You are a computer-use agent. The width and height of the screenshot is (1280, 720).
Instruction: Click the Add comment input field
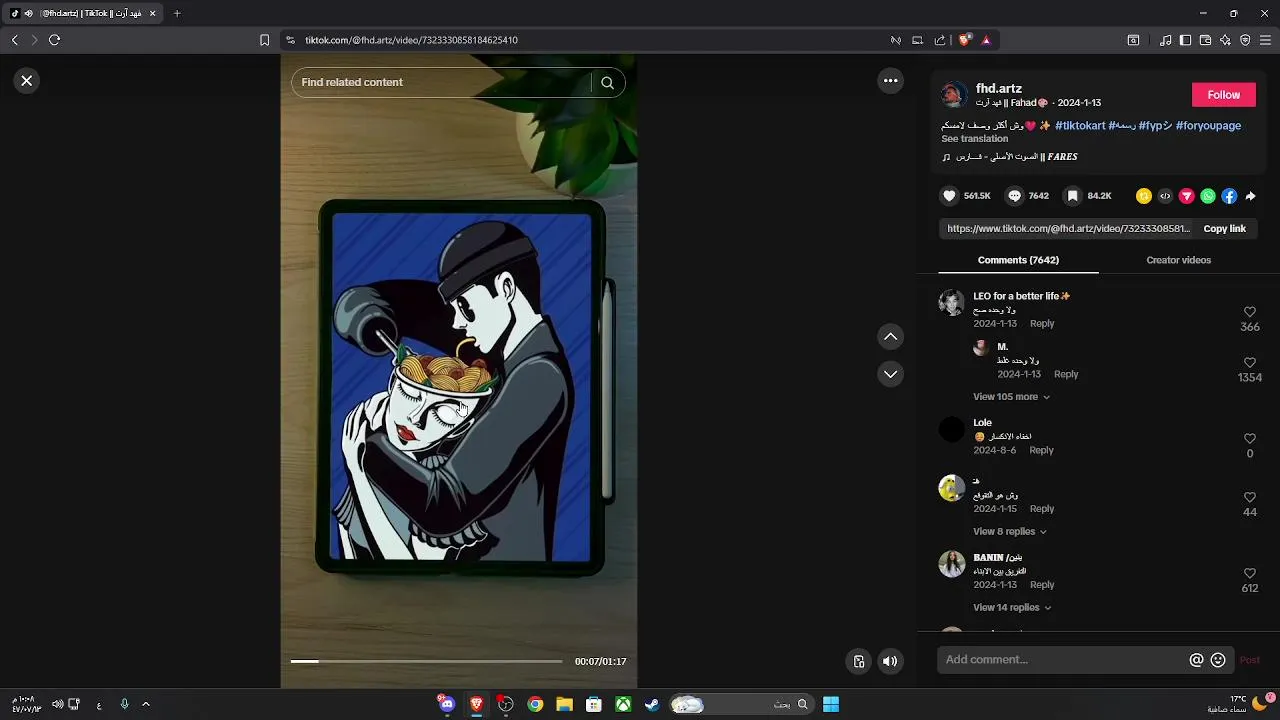pos(1062,660)
